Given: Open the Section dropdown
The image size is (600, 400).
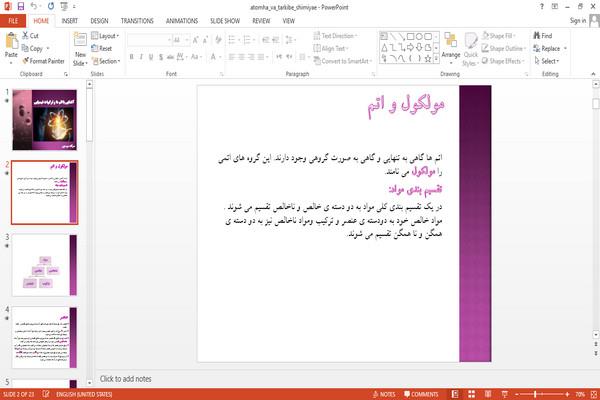Looking at the screenshot, I should point(106,61).
